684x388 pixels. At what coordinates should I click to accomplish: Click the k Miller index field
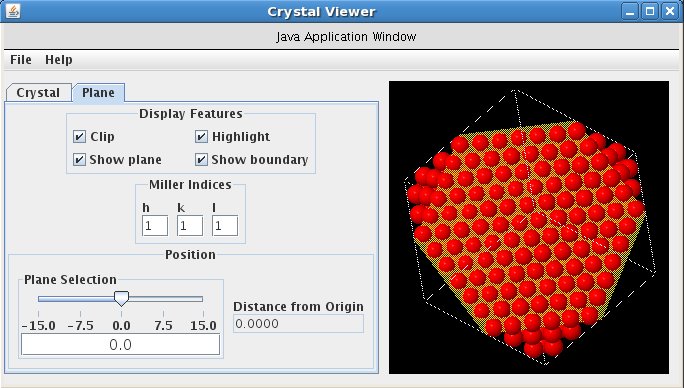190,226
